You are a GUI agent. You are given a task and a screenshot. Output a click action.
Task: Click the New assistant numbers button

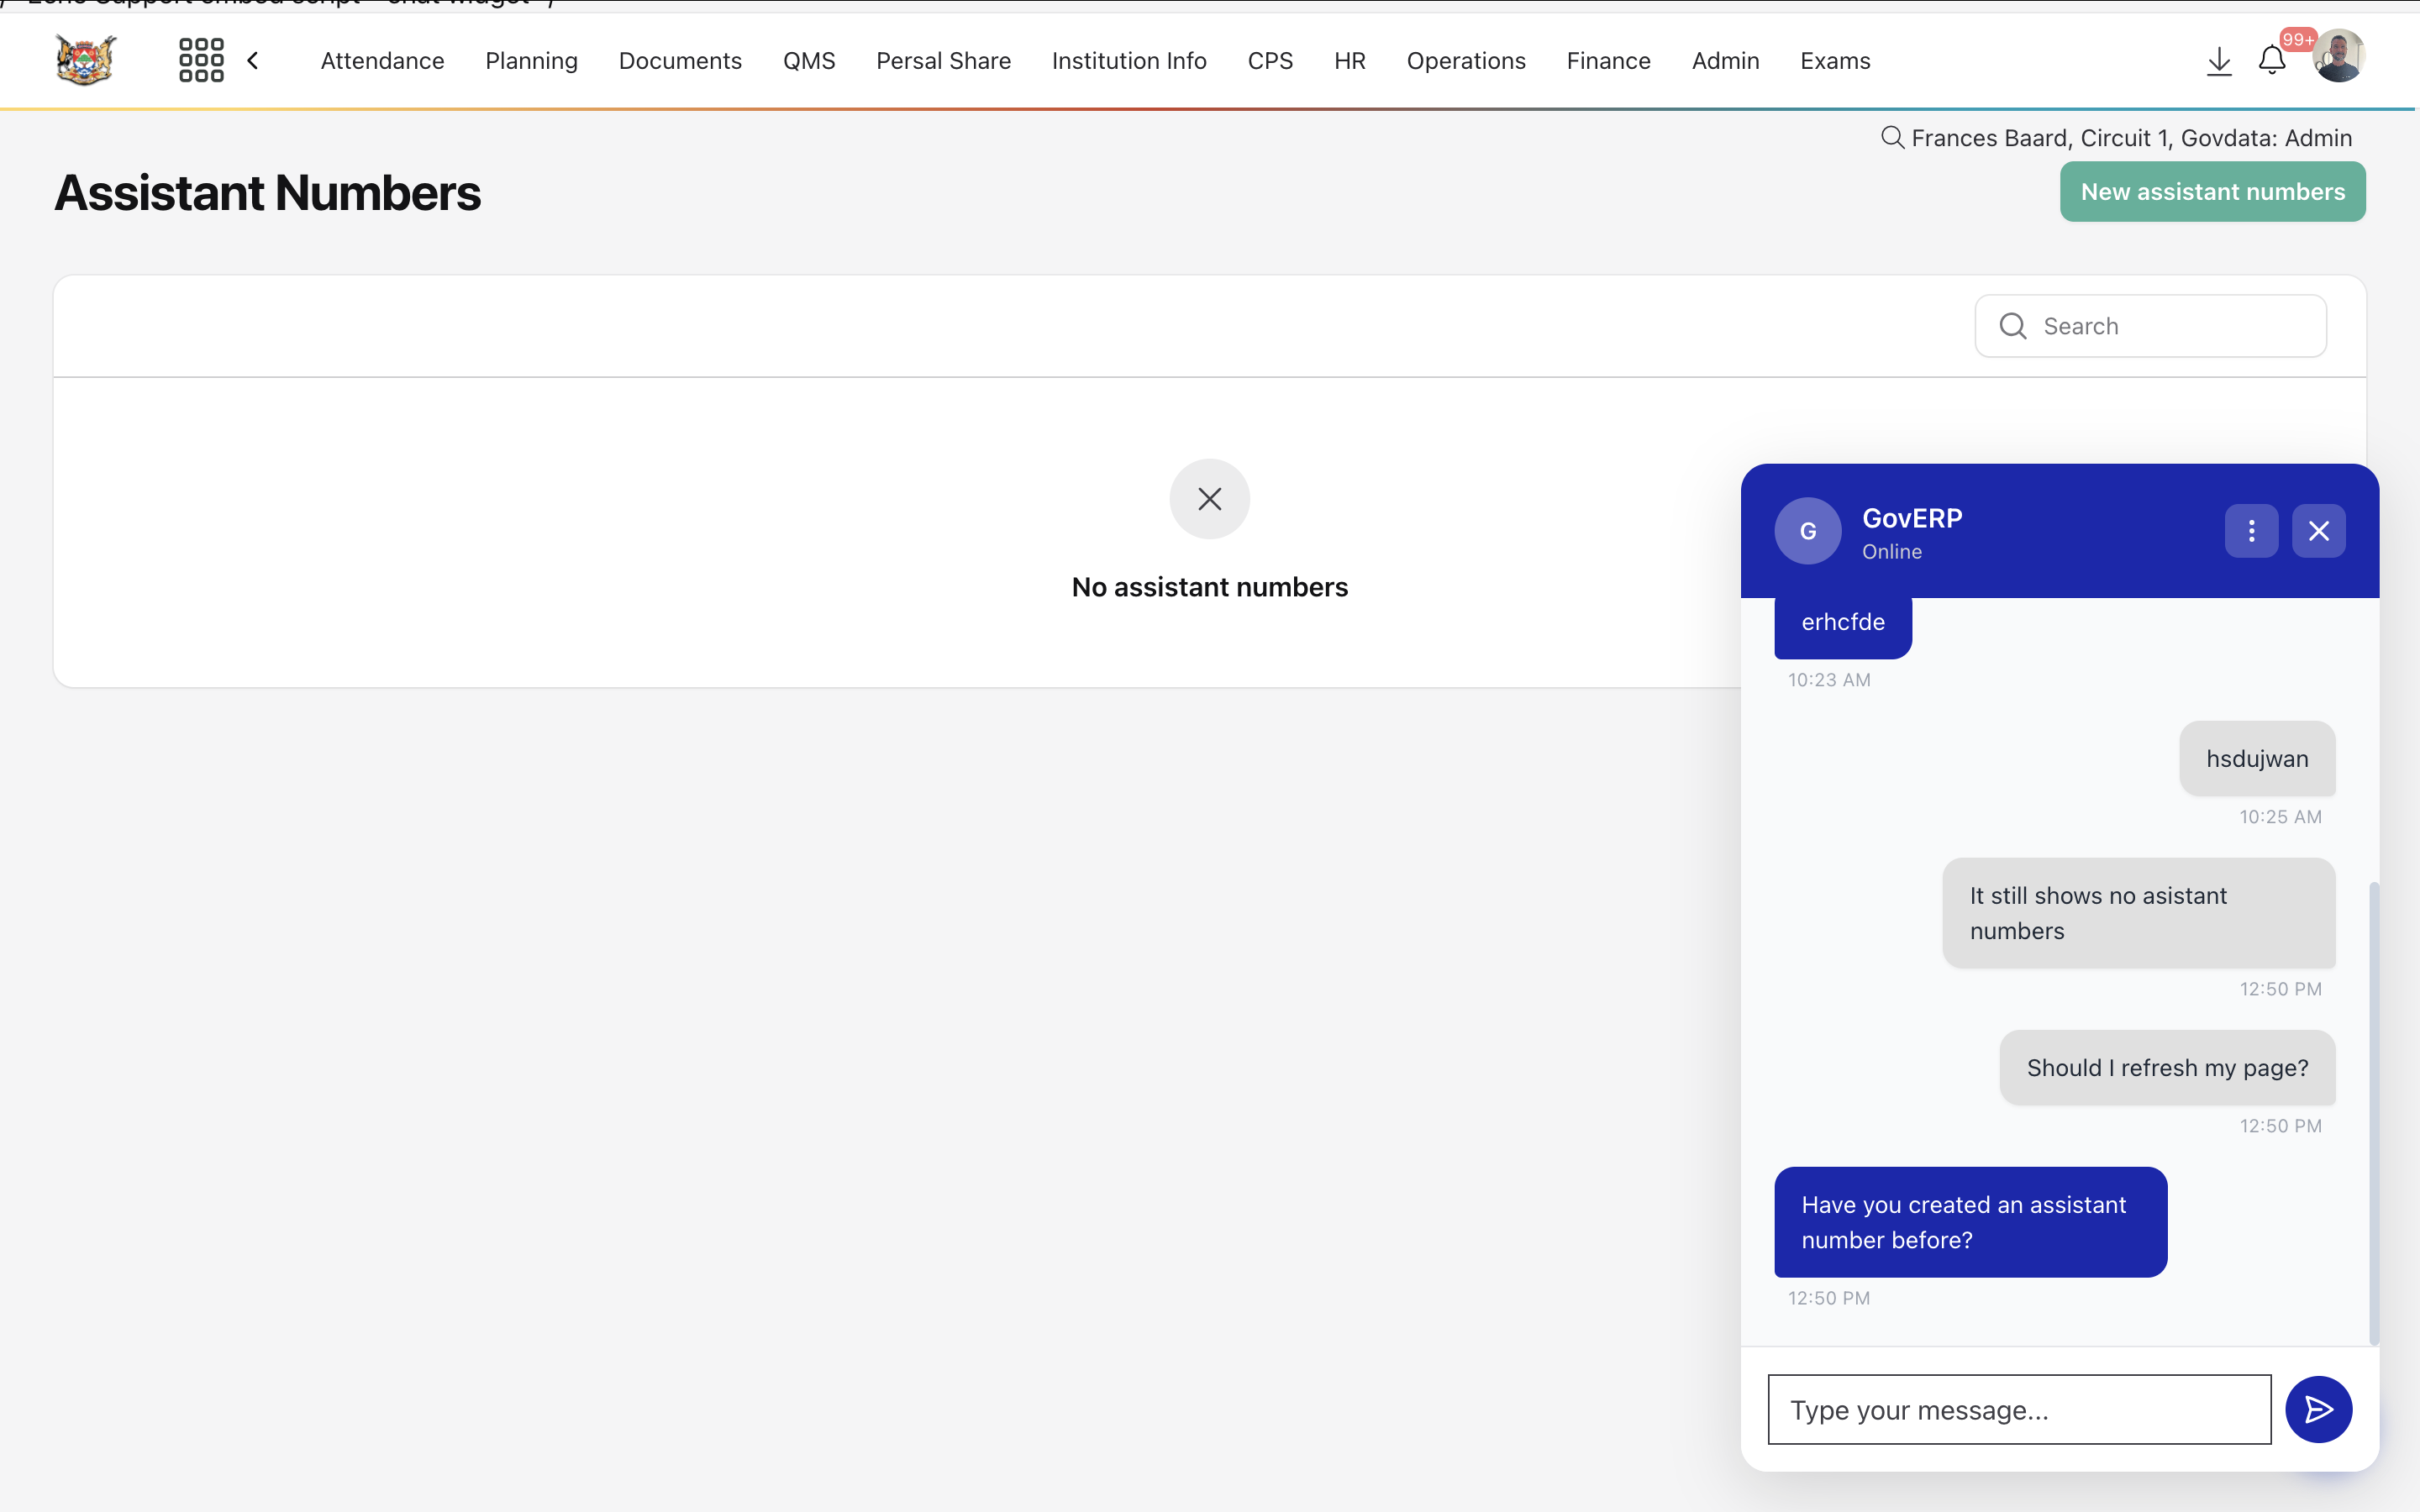2211,191
